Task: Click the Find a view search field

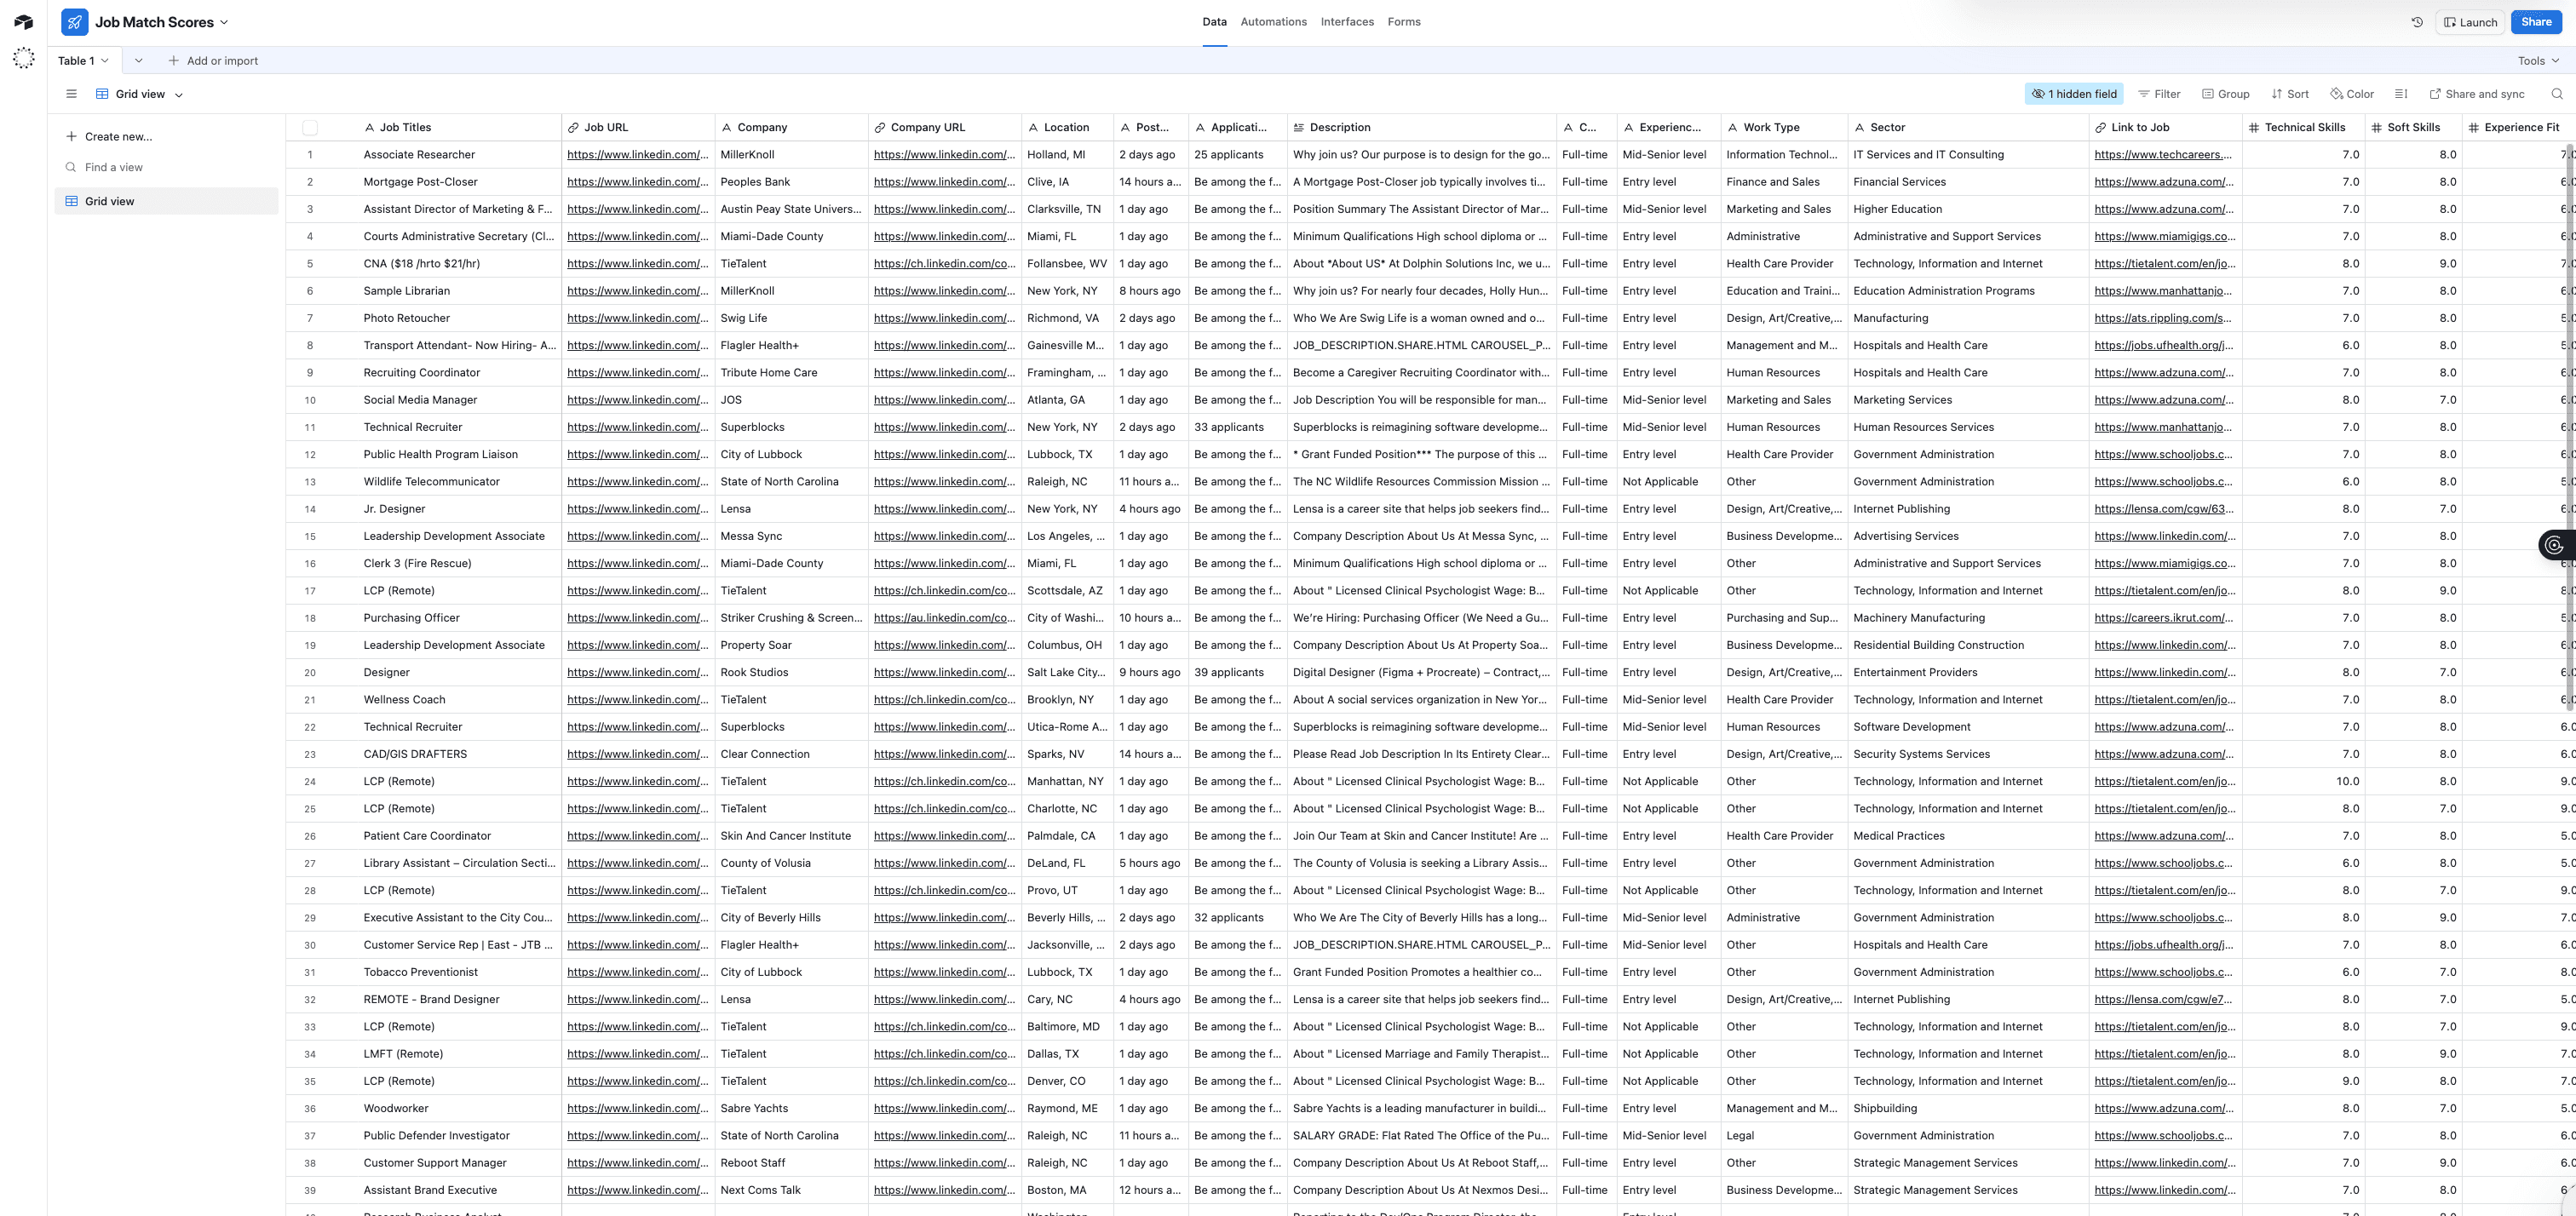Action: click(166, 167)
